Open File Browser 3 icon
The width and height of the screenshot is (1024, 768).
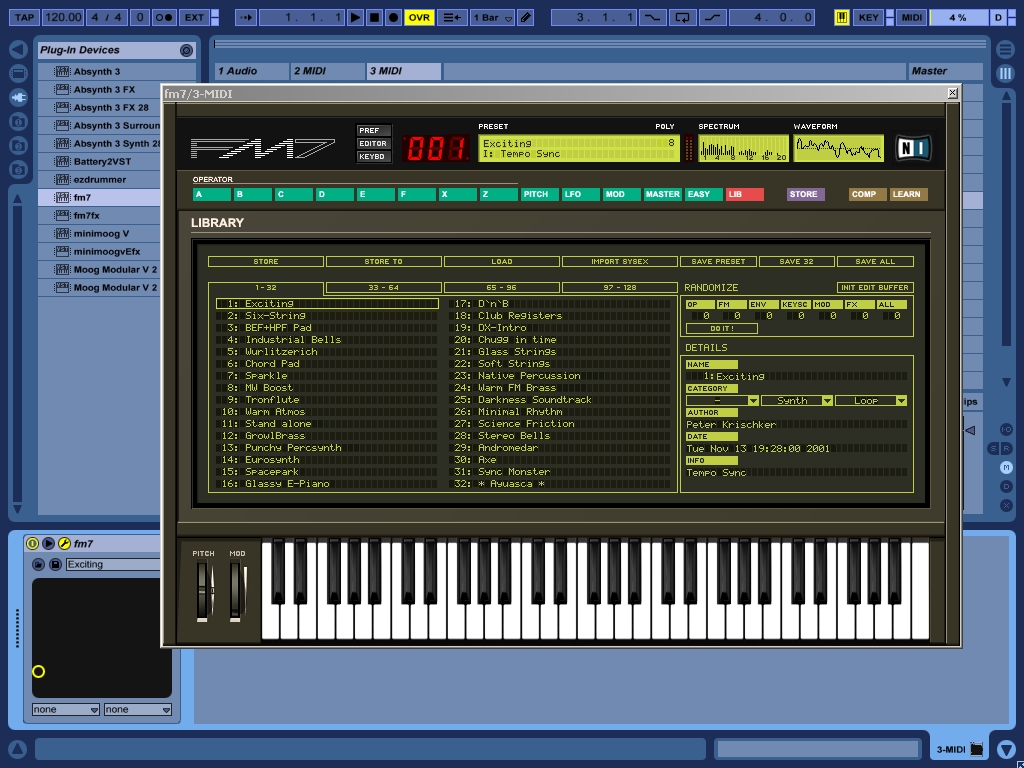(x=18, y=170)
